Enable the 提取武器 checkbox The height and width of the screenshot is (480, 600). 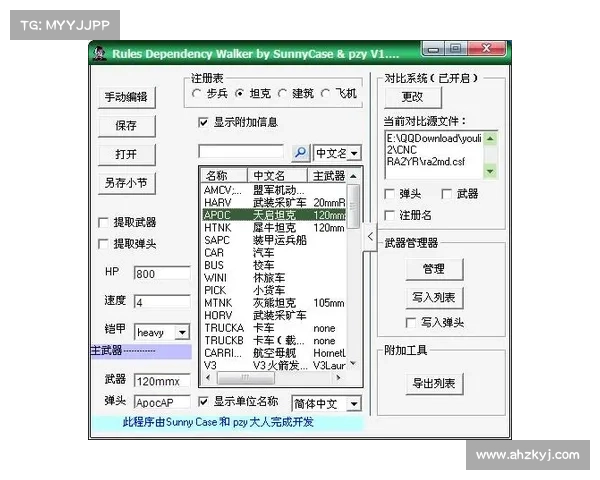click(103, 222)
